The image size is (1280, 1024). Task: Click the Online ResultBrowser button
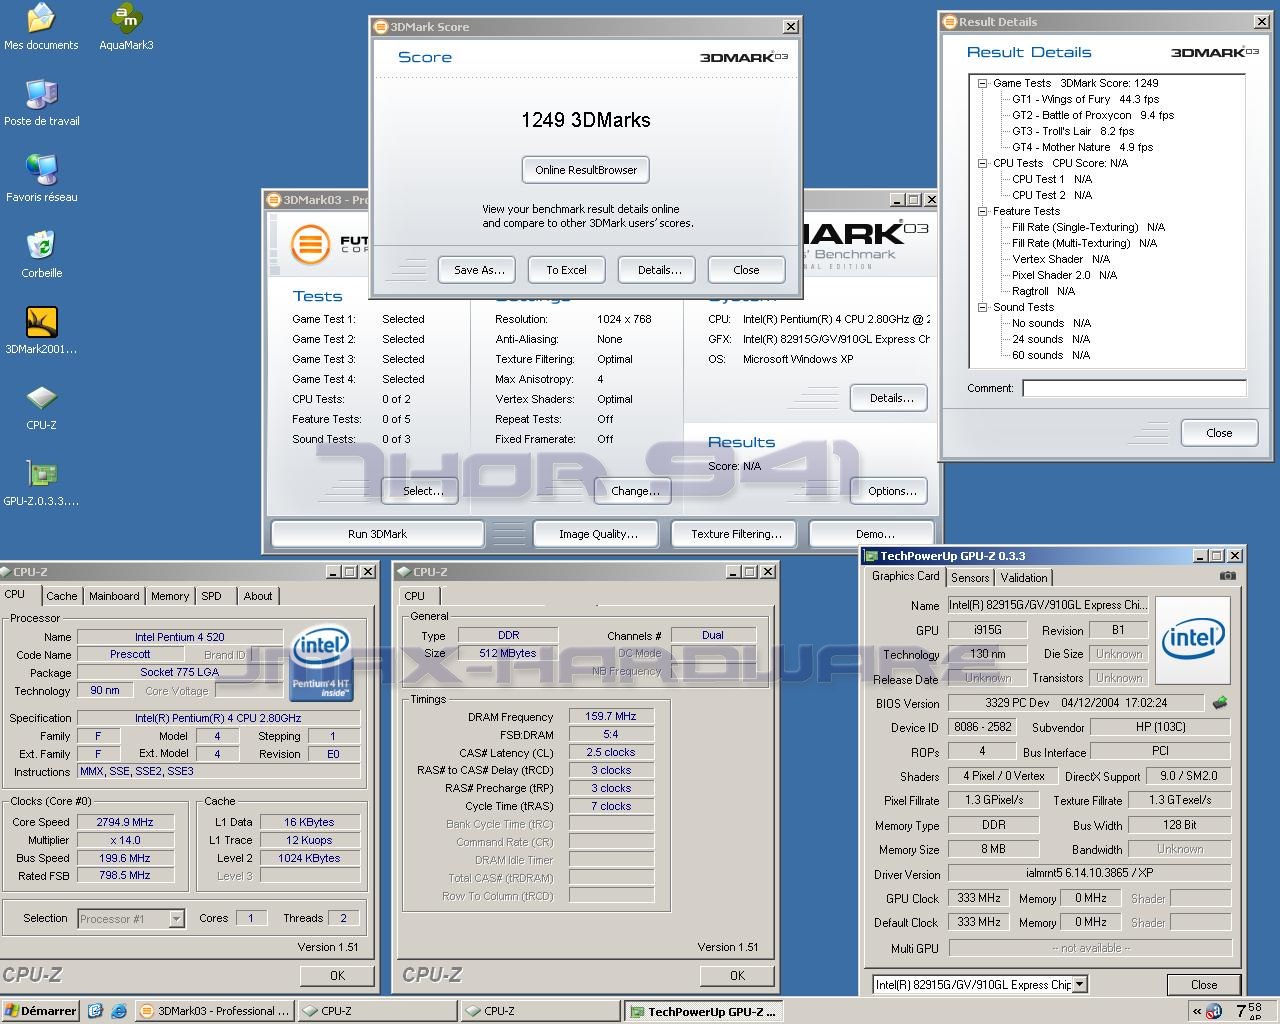click(586, 170)
